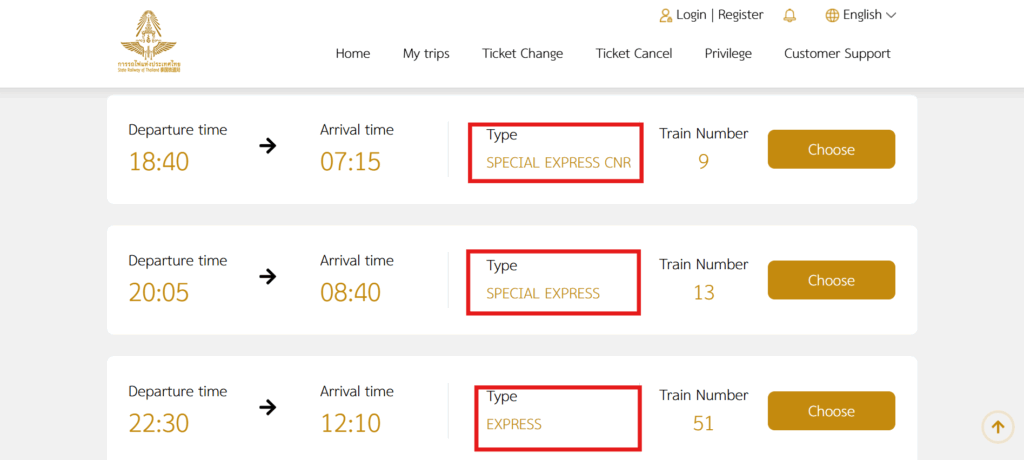Click the 20:05 departure time text
This screenshot has width=1024, height=460.
click(x=159, y=293)
